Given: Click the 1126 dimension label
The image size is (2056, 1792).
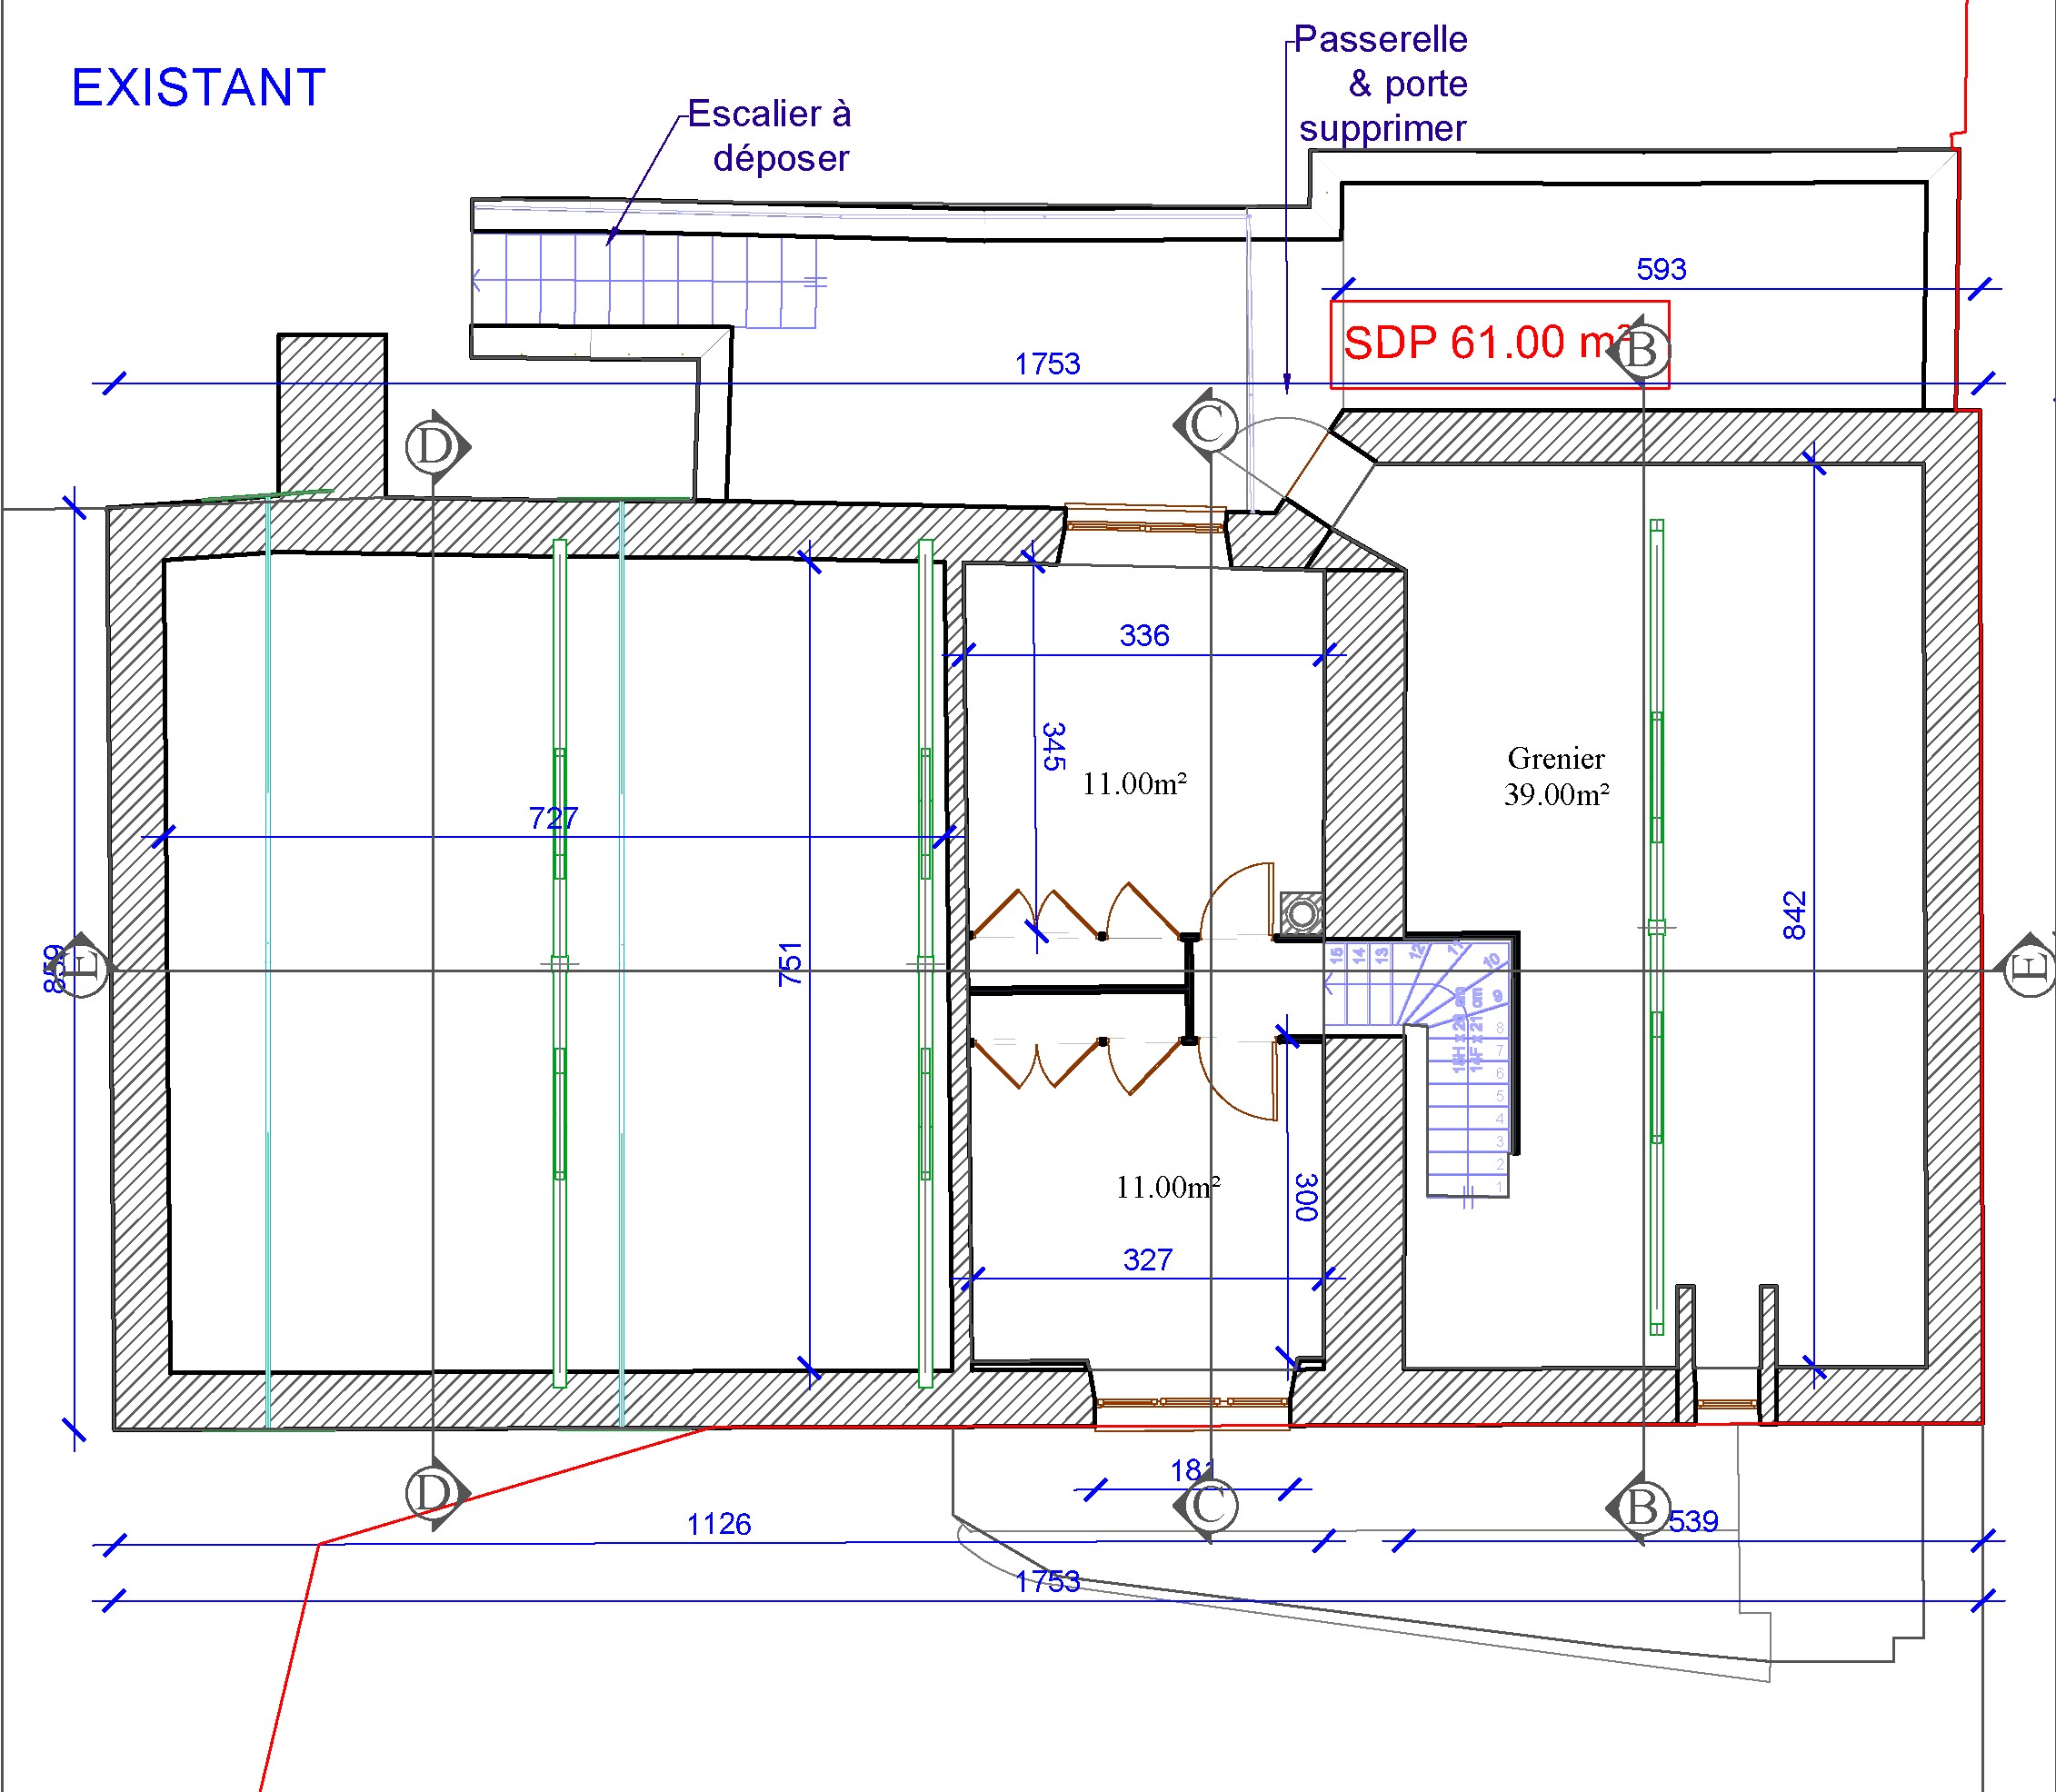Looking at the screenshot, I should coord(718,1524).
